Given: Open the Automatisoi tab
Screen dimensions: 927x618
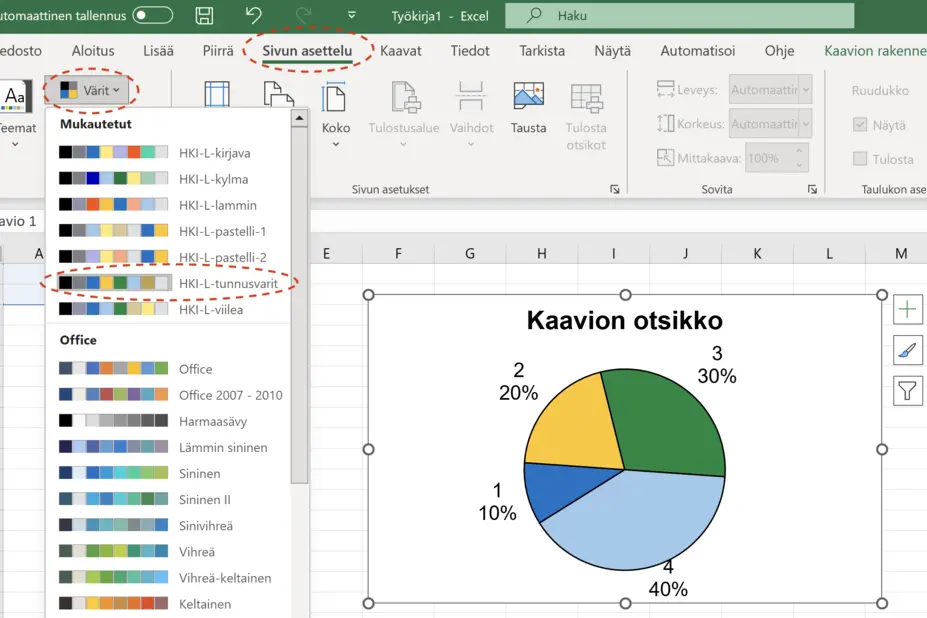Looking at the screenshot, I should pos(698,51).
